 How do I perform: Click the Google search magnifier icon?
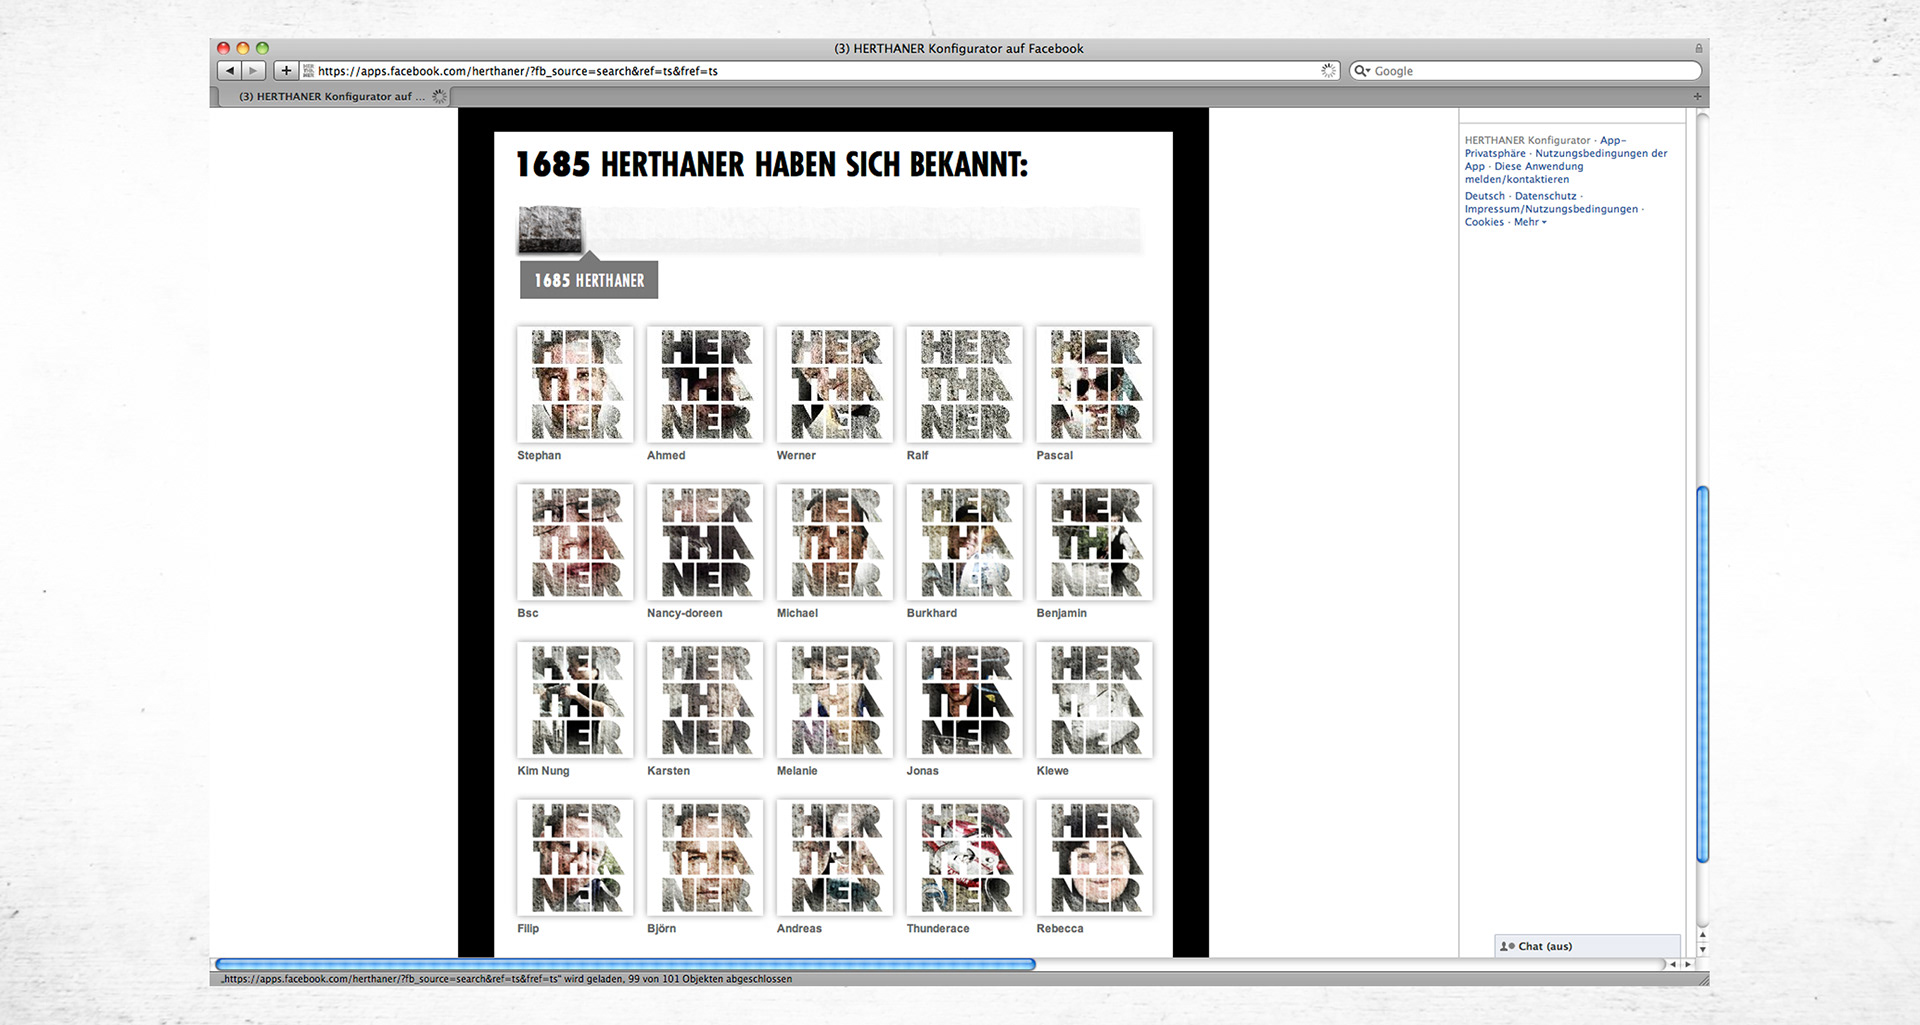(x=1361, y=71)
